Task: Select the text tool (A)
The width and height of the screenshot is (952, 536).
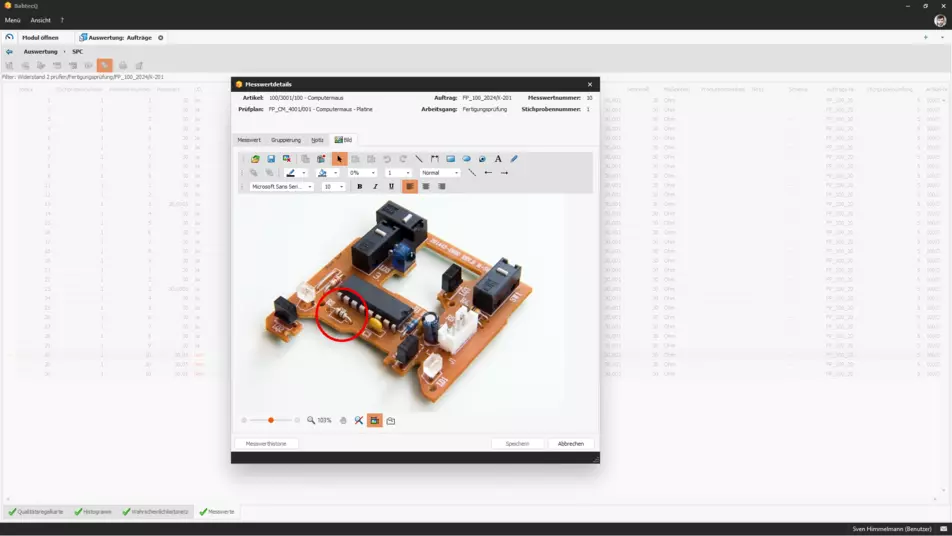Action: tap(498, 159)
